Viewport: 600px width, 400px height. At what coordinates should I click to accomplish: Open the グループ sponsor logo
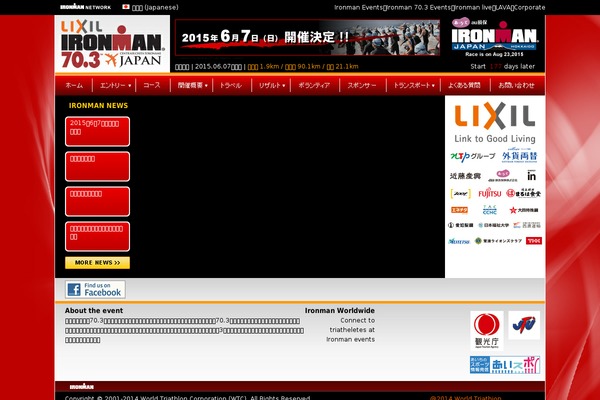pos(473,157)
